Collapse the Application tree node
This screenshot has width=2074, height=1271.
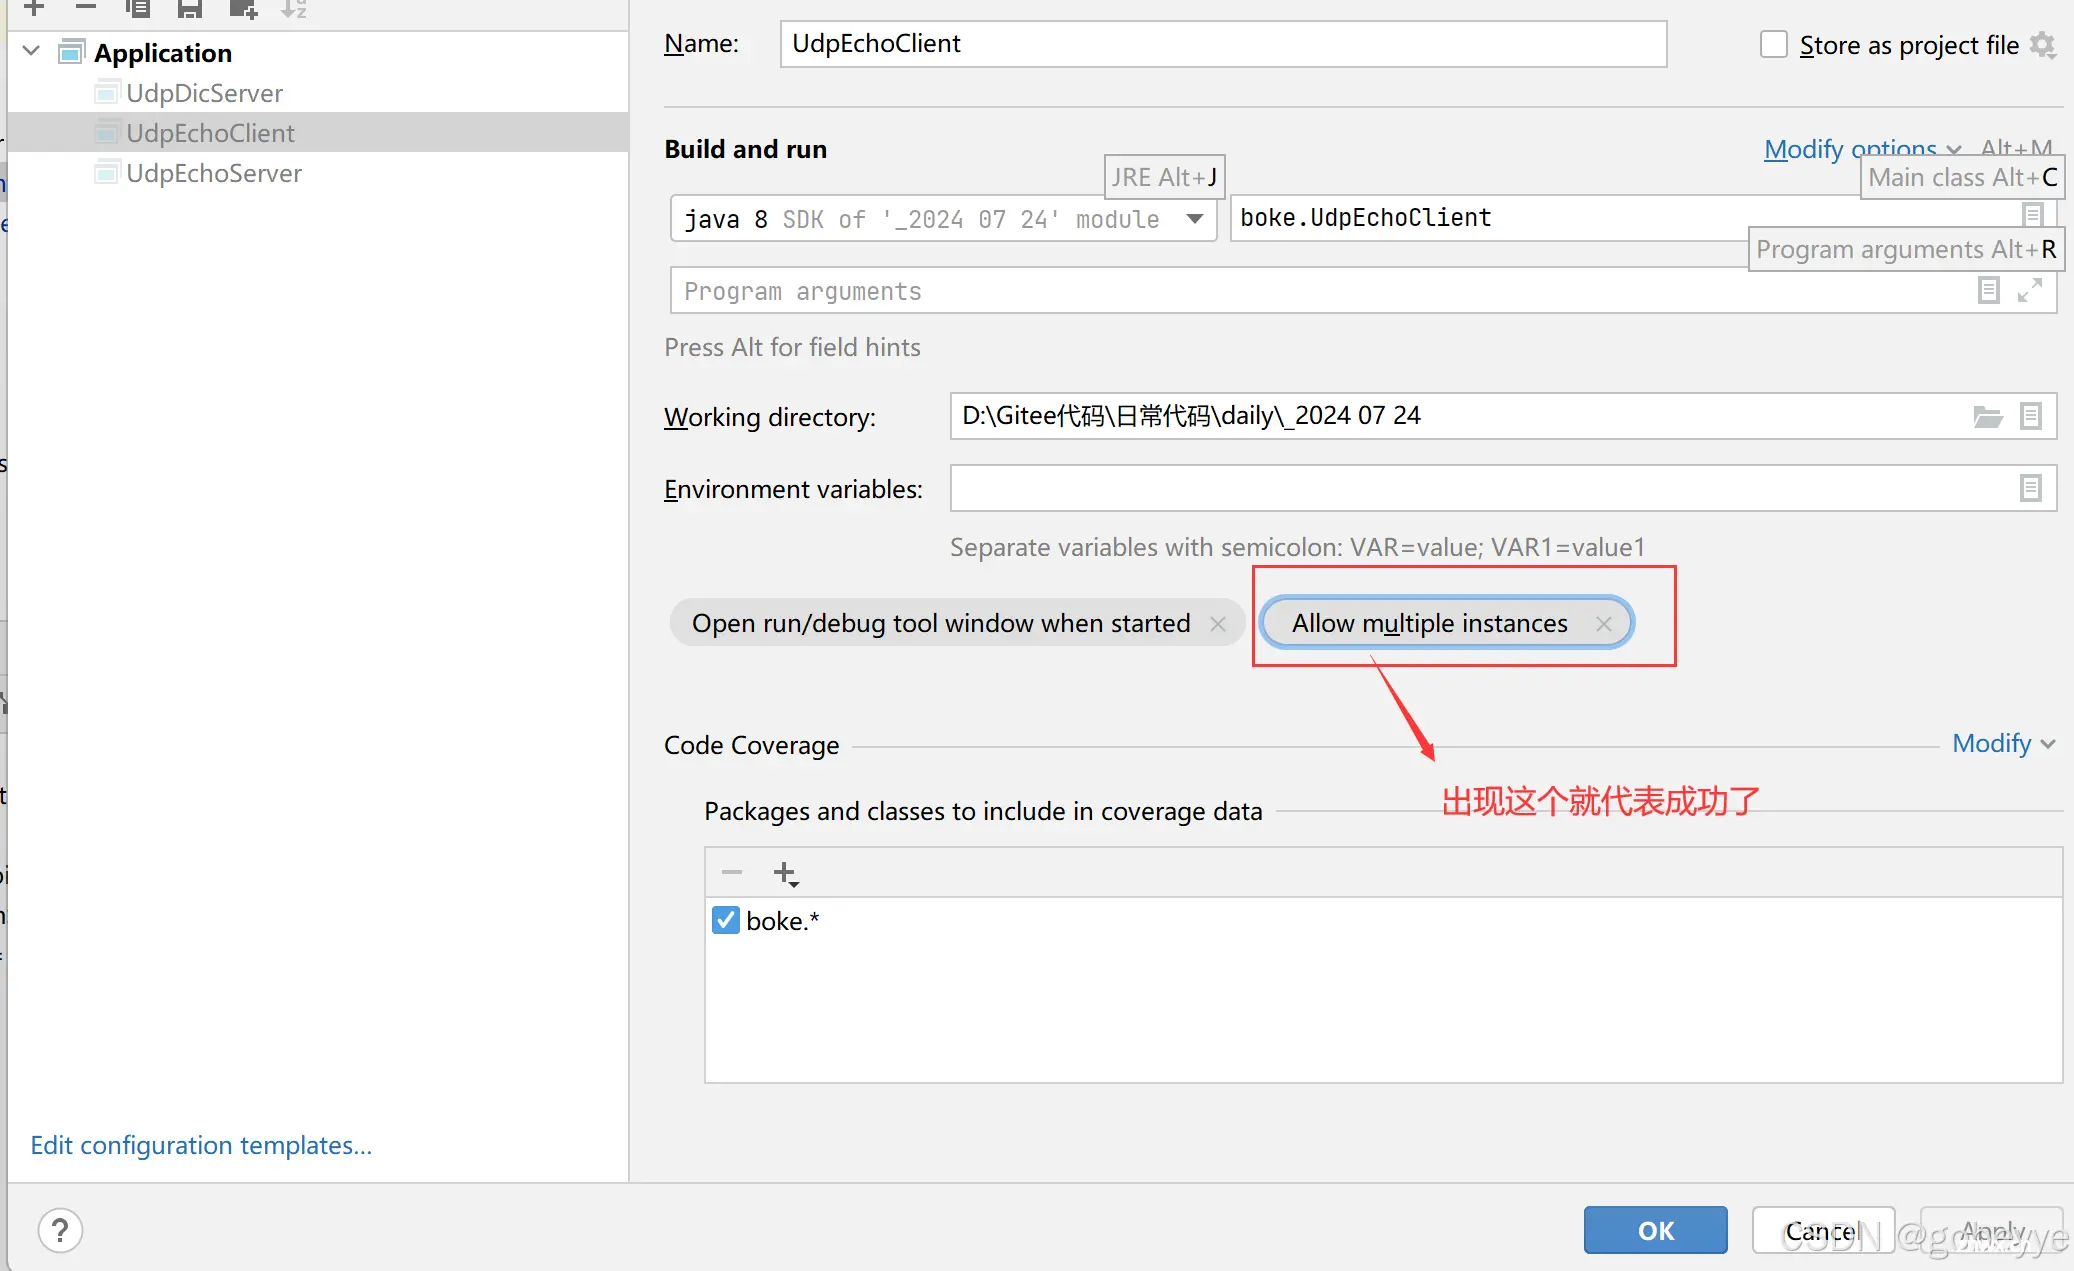32,51
